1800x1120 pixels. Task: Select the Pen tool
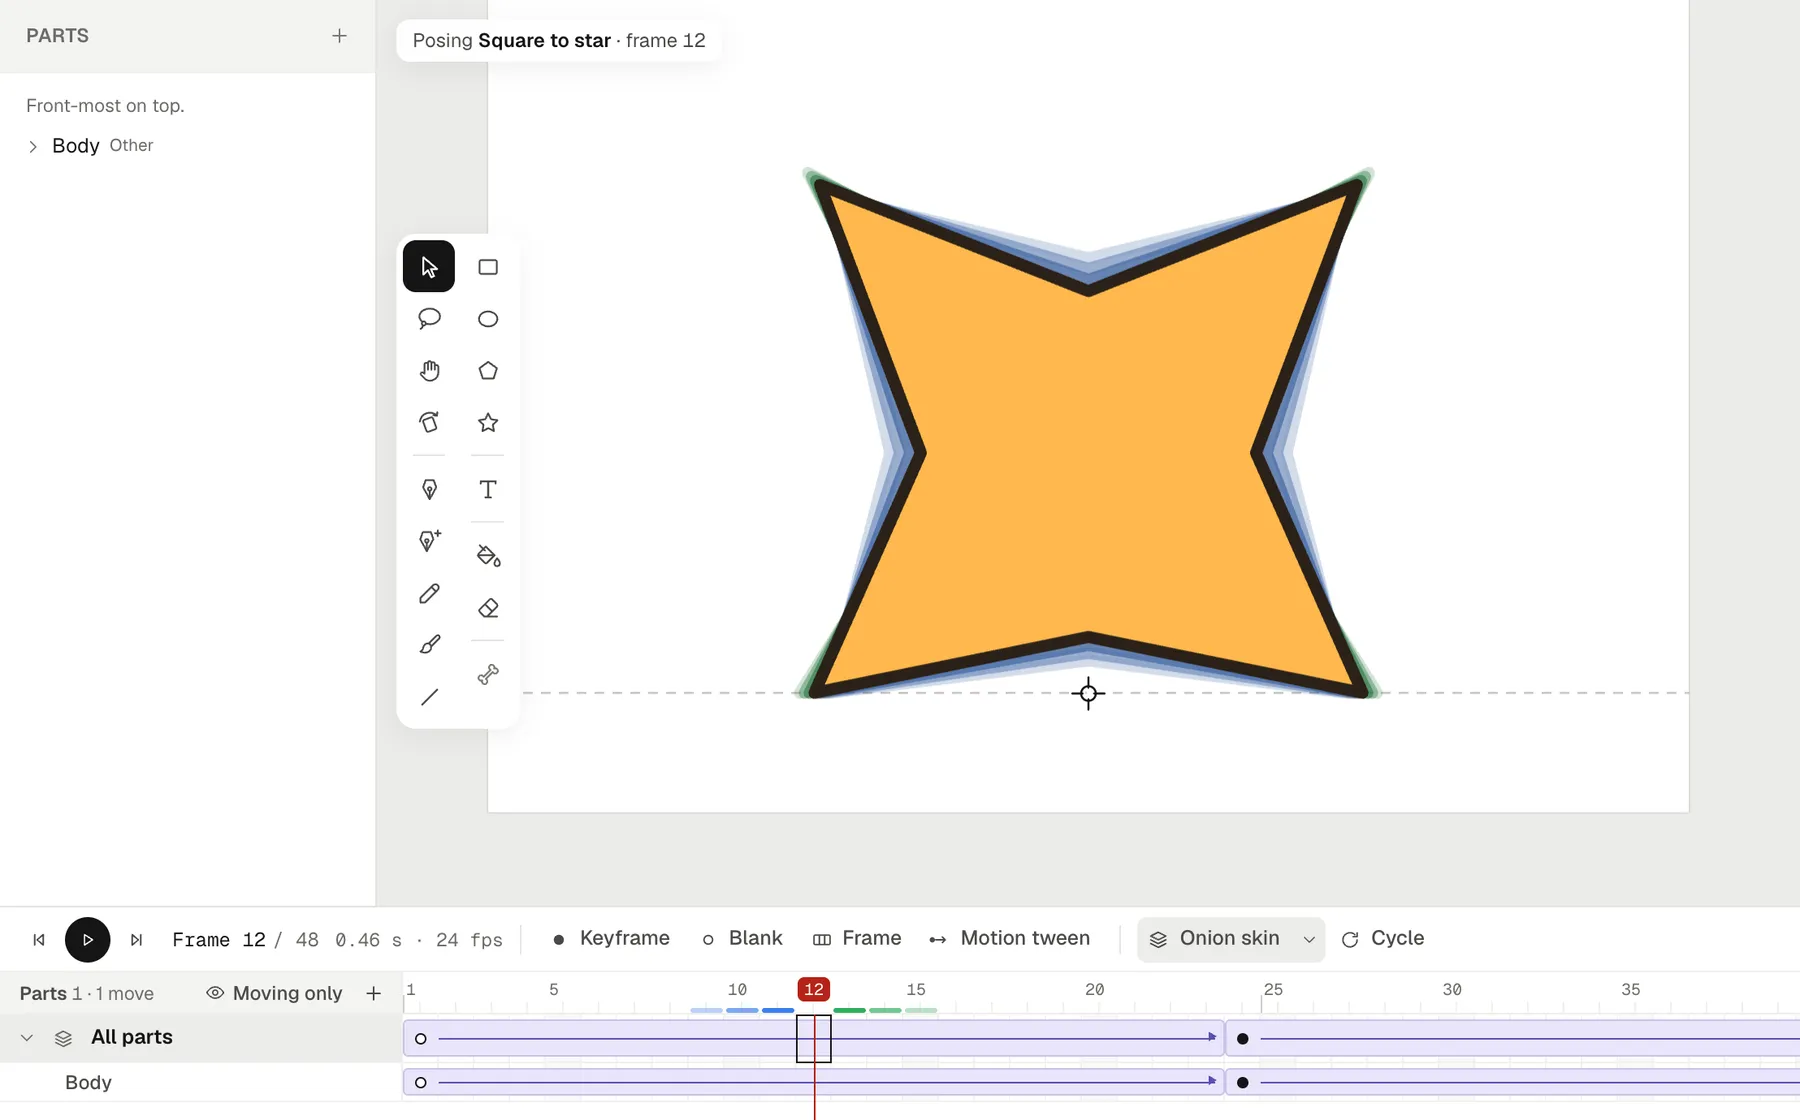click(x=429, y=489)
